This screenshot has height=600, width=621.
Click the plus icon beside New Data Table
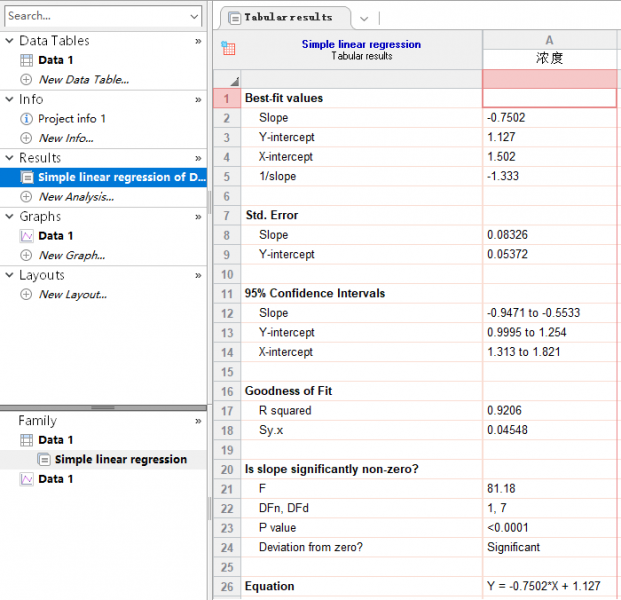coord(26,80)
